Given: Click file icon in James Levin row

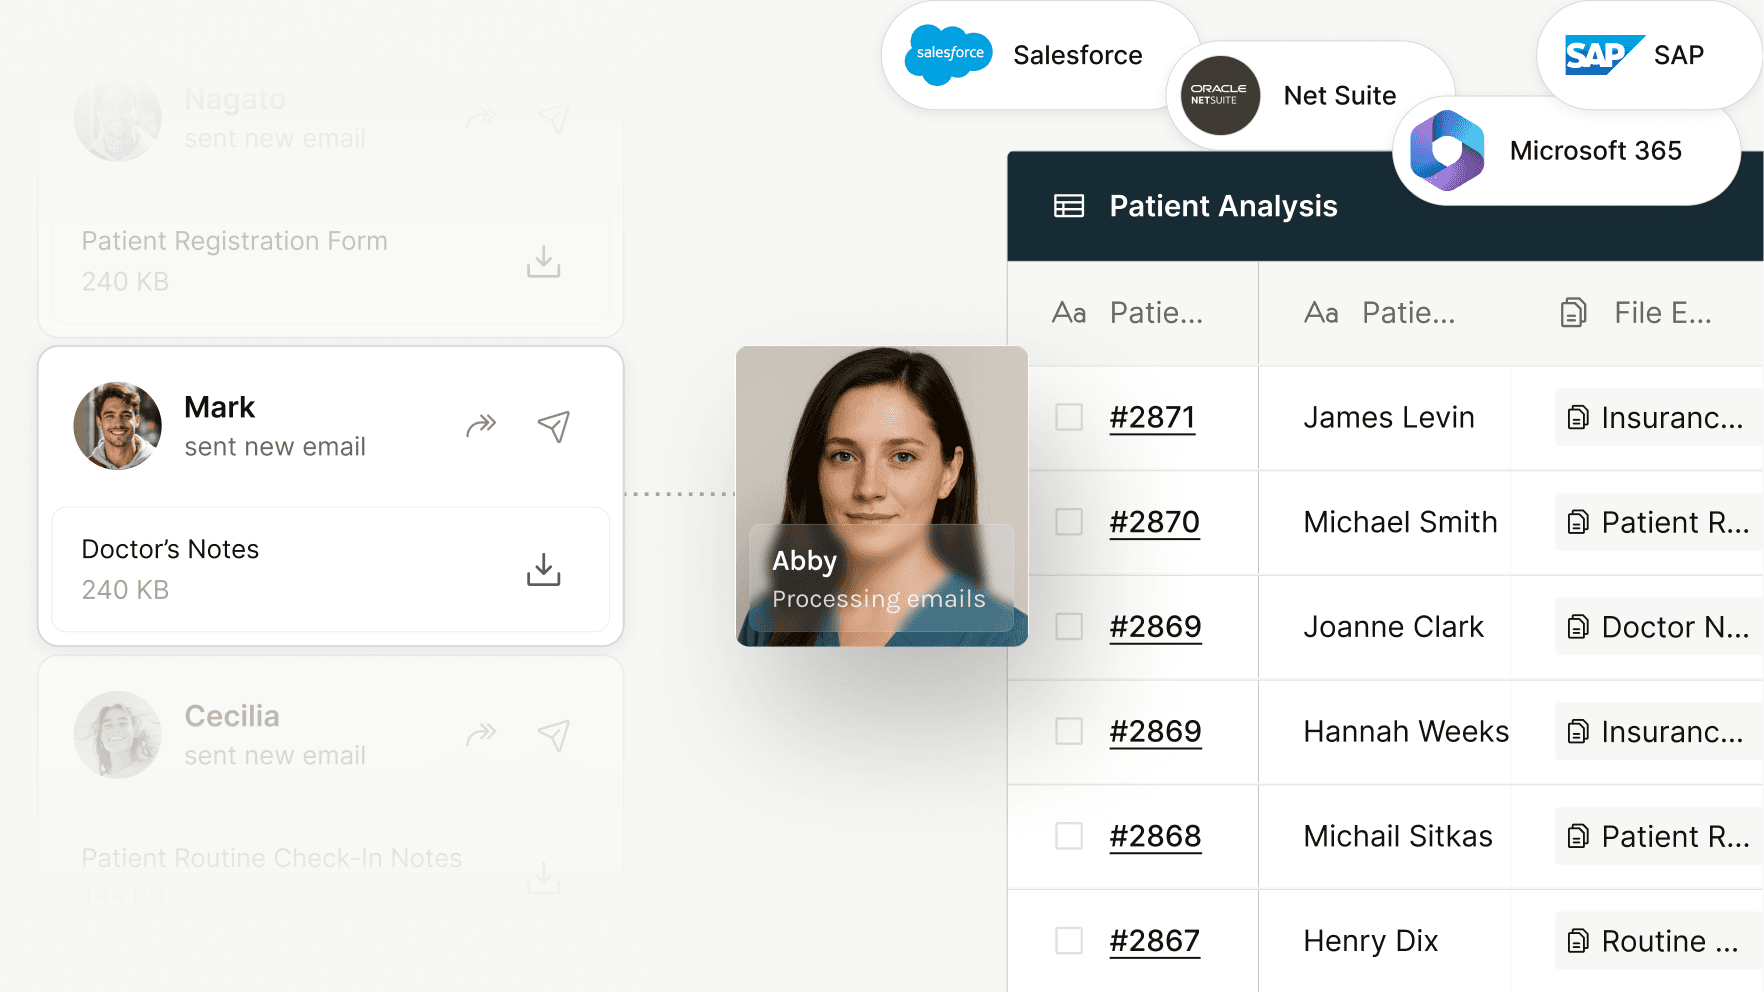Looking at the screenshot, I should [x=1578, y=417].
